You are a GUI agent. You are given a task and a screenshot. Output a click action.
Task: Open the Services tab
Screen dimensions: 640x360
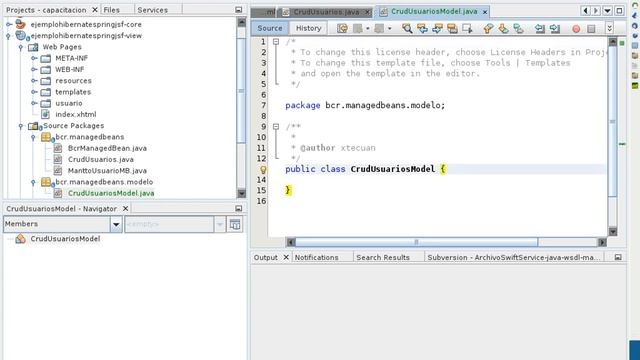click(153, 10)
